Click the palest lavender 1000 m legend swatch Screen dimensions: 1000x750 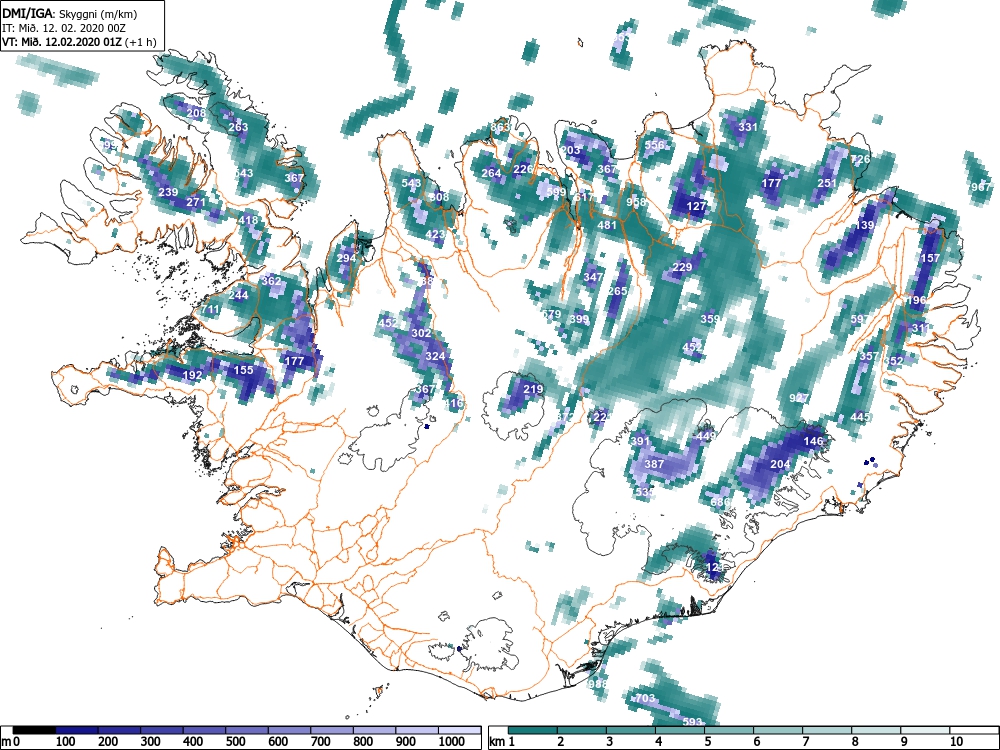coord(460,730)
